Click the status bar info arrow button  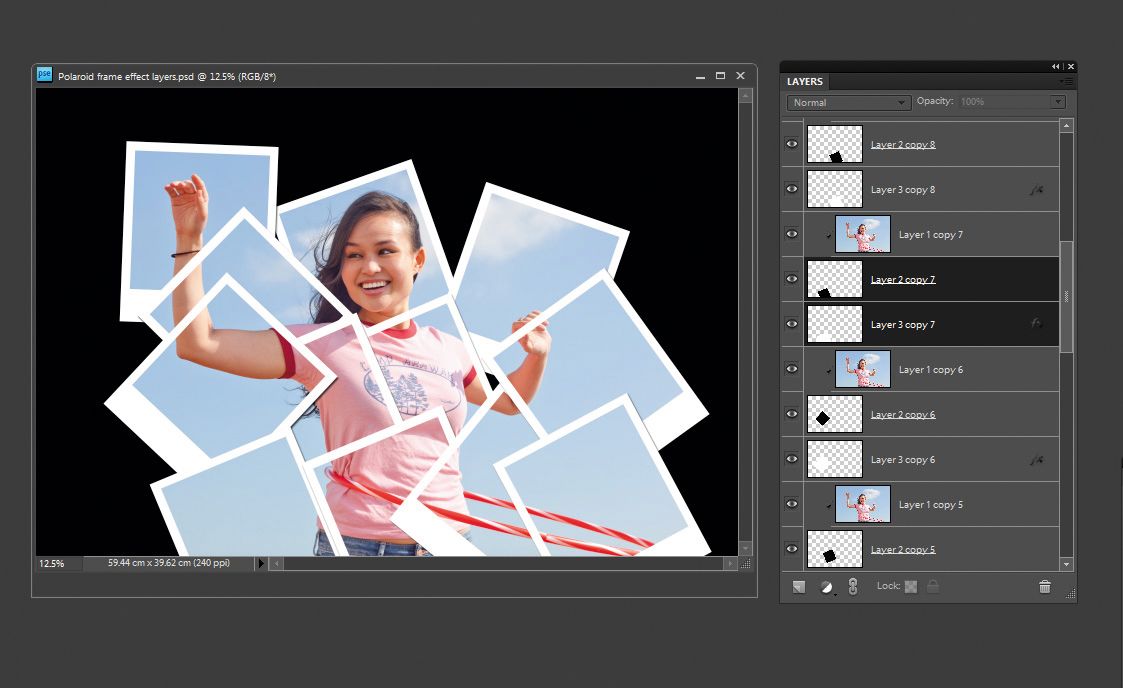pos(260,563)
